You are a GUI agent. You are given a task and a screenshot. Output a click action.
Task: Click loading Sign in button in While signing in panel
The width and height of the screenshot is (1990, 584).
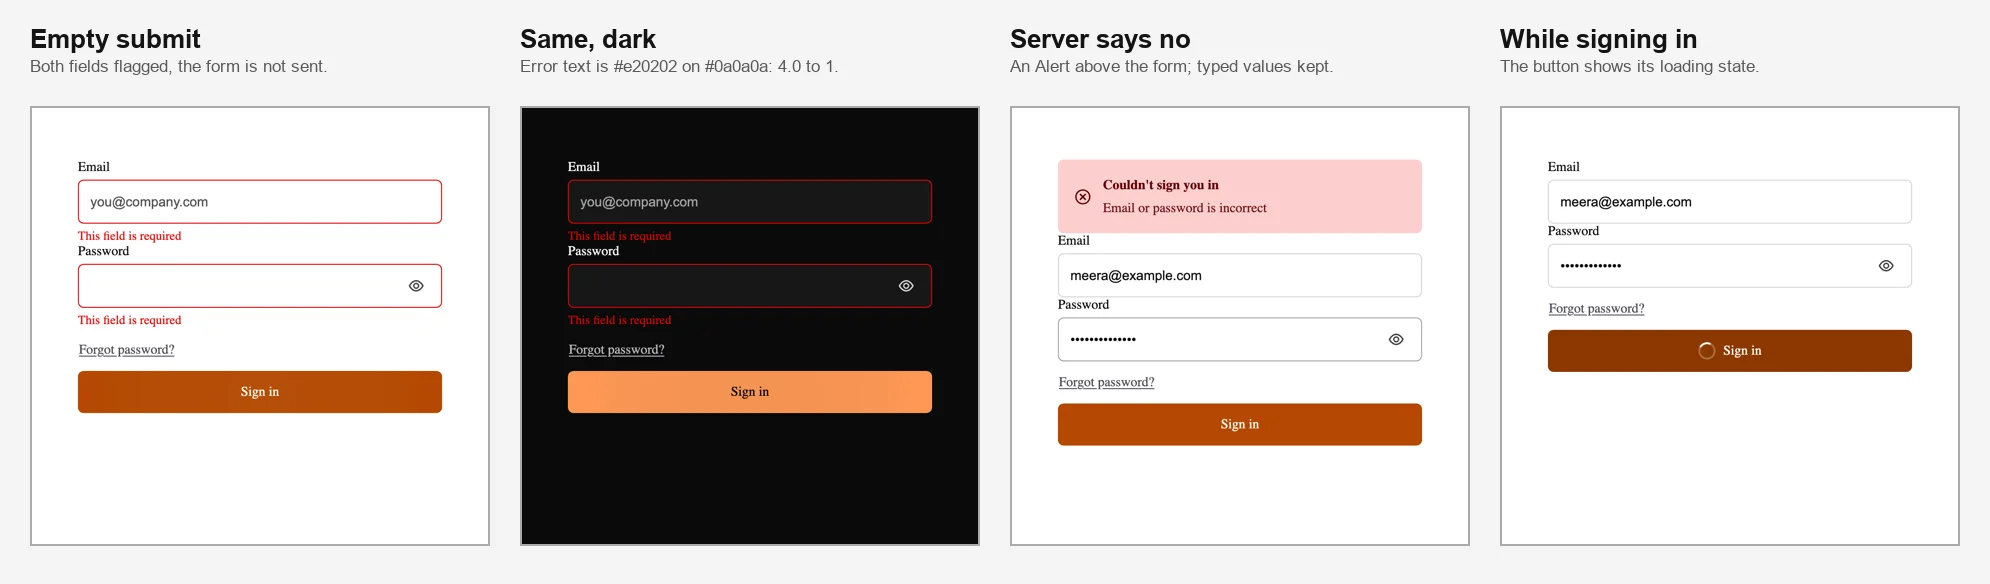(x=1730, y=351)
